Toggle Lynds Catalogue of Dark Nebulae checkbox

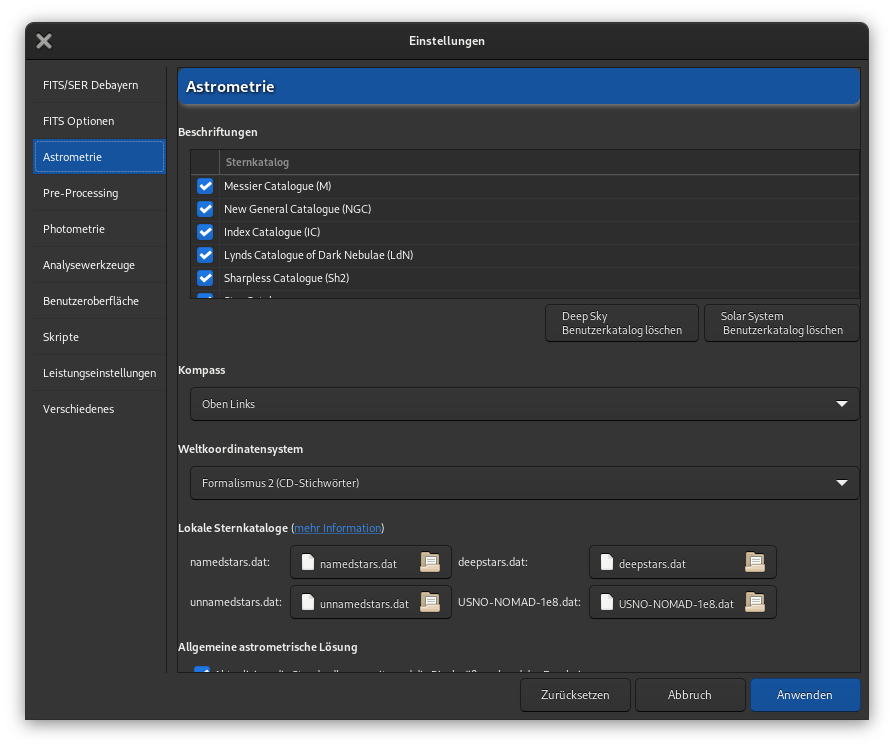pyautogui.click(x=205, y=255)
